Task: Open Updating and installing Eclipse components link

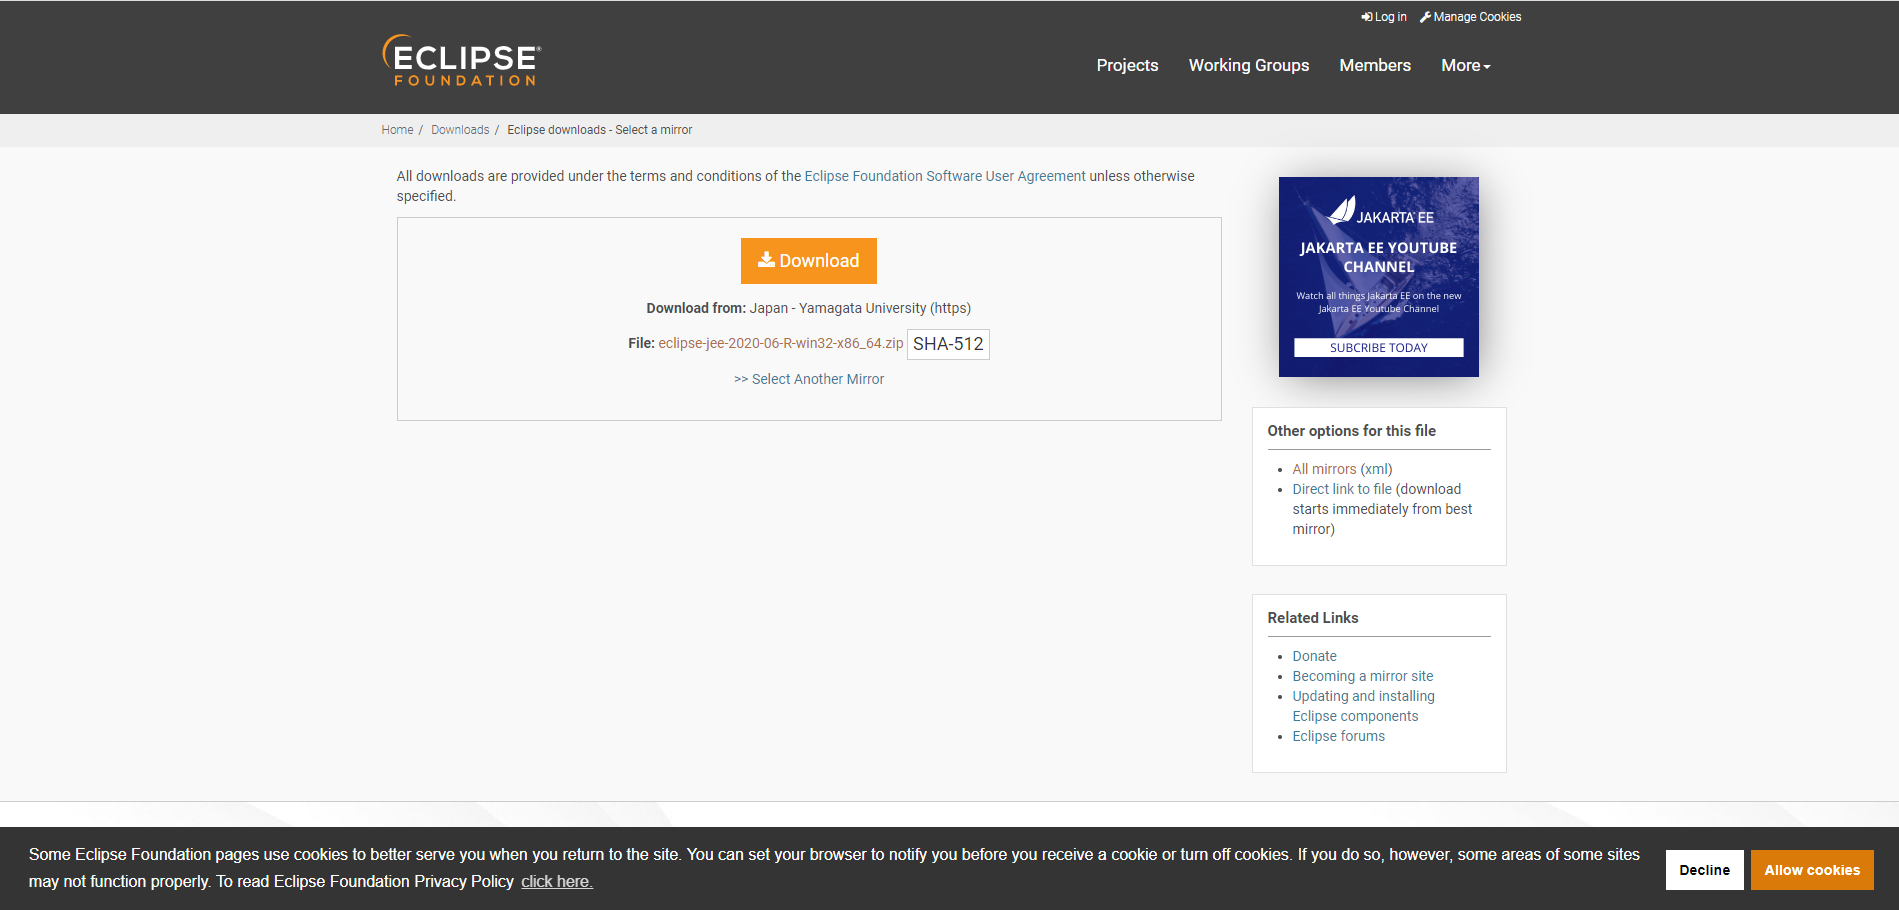Action: click(1363, 706)
